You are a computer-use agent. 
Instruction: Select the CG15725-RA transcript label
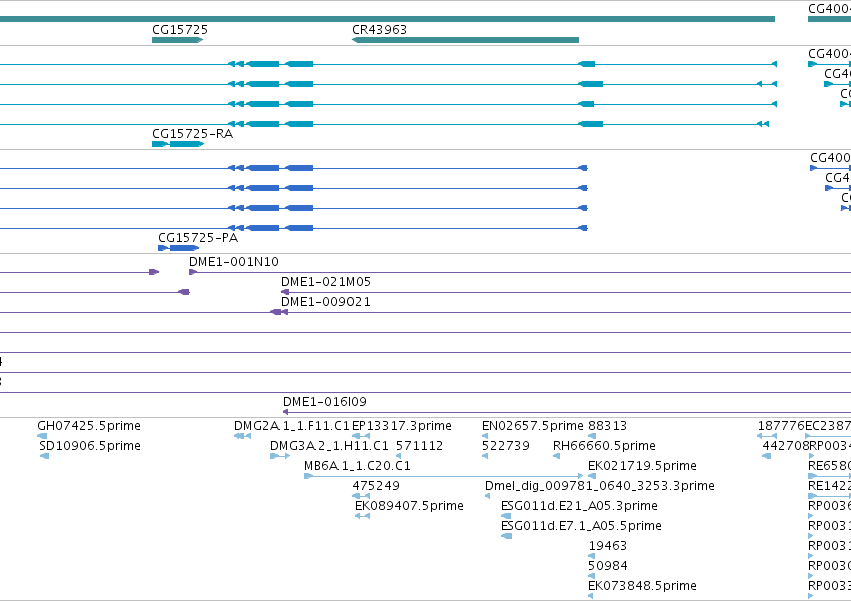point(193,134)
